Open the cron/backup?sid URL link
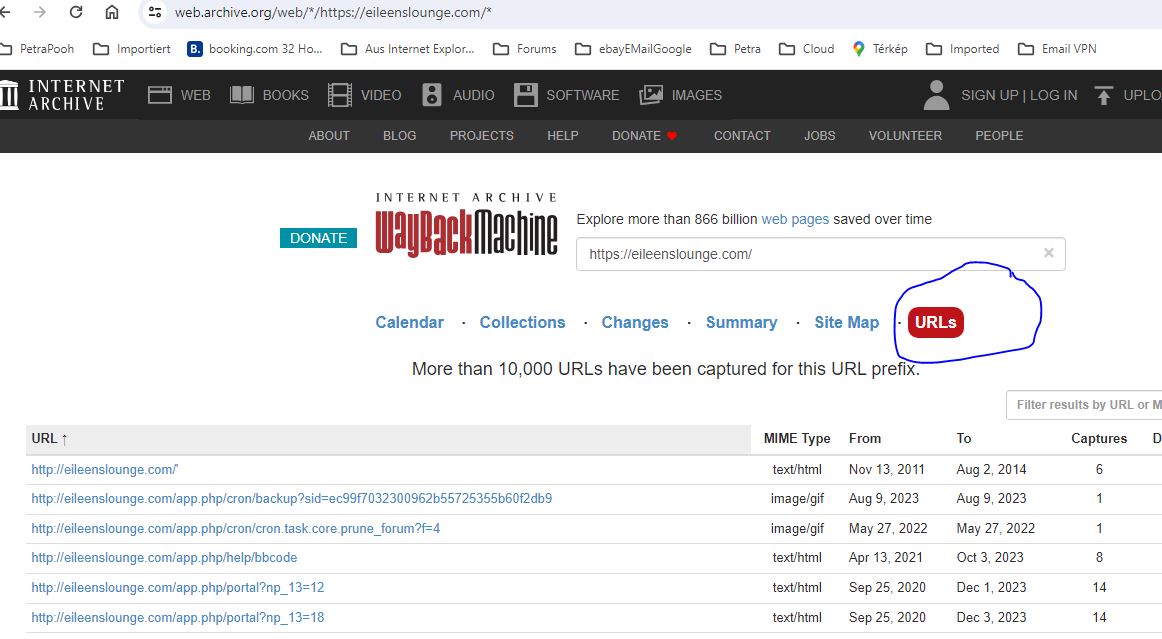This screenshot has height=639, width=1162. 291,499
